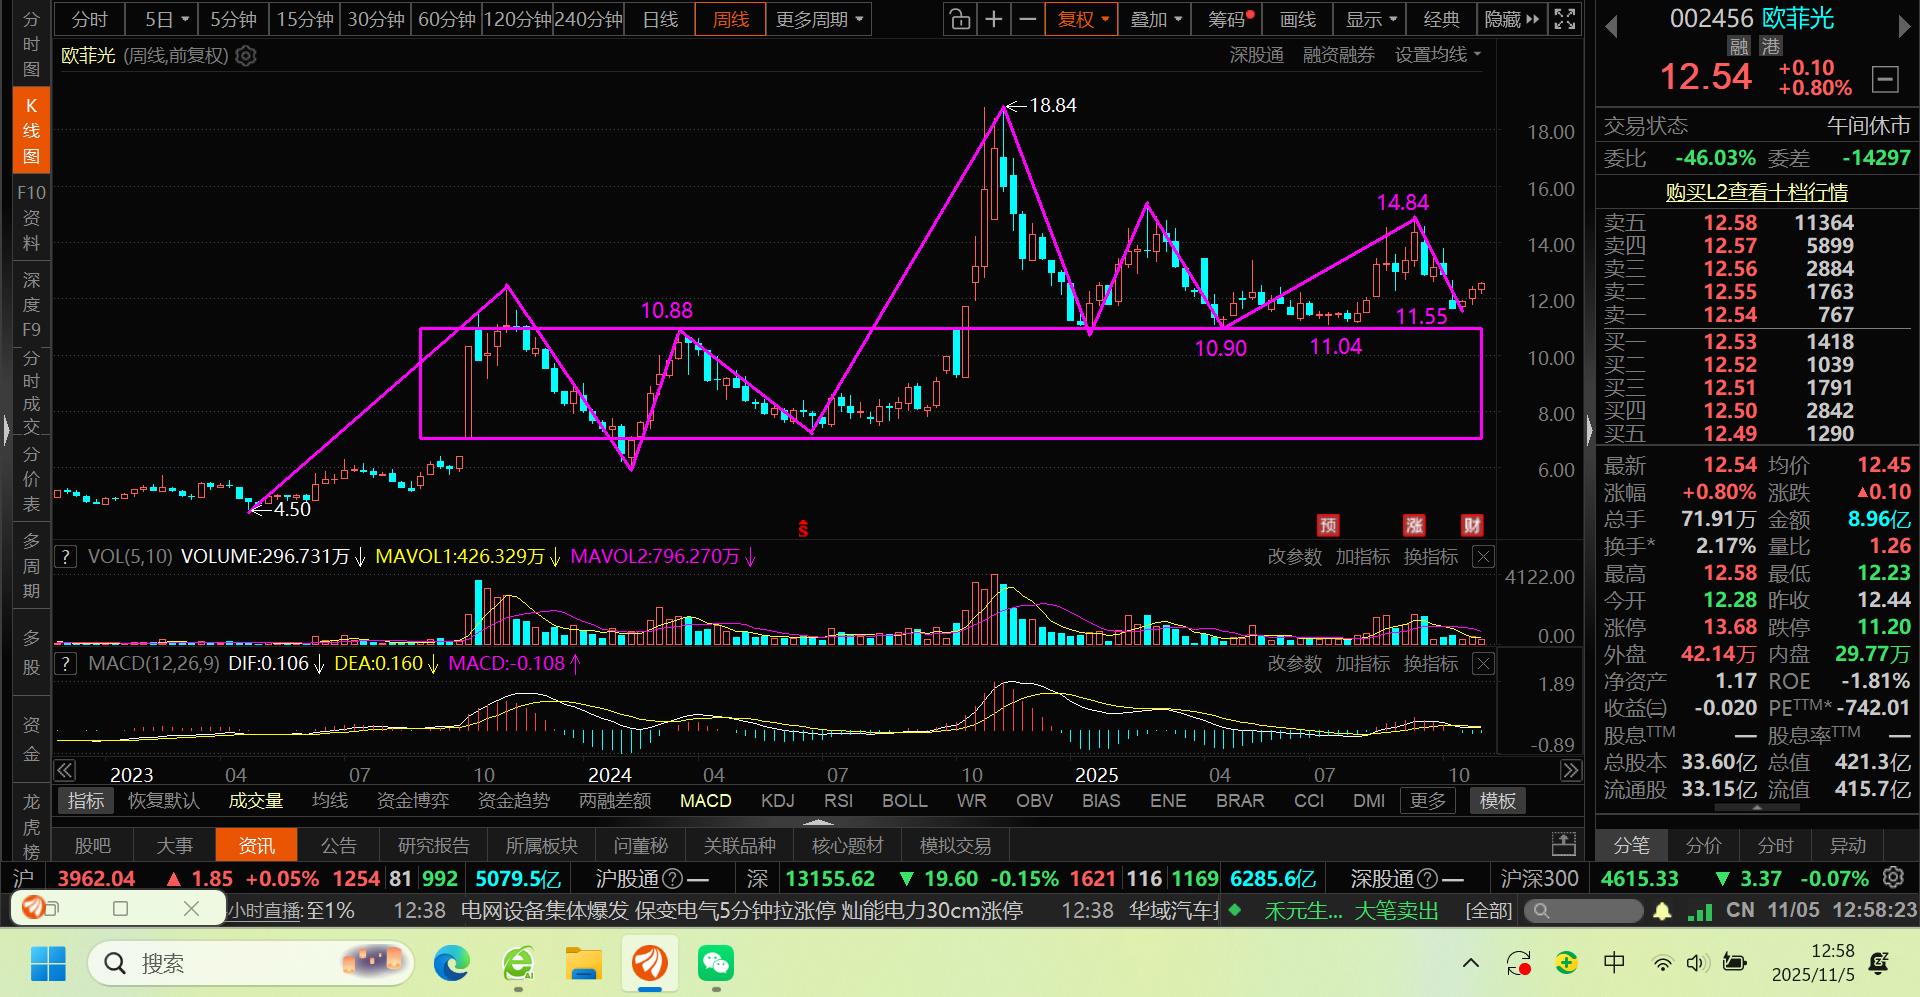1920x997 pixels.
Task: Select the KDJ indicator tab
Action: pyautogui.click(x=777, y=801)
